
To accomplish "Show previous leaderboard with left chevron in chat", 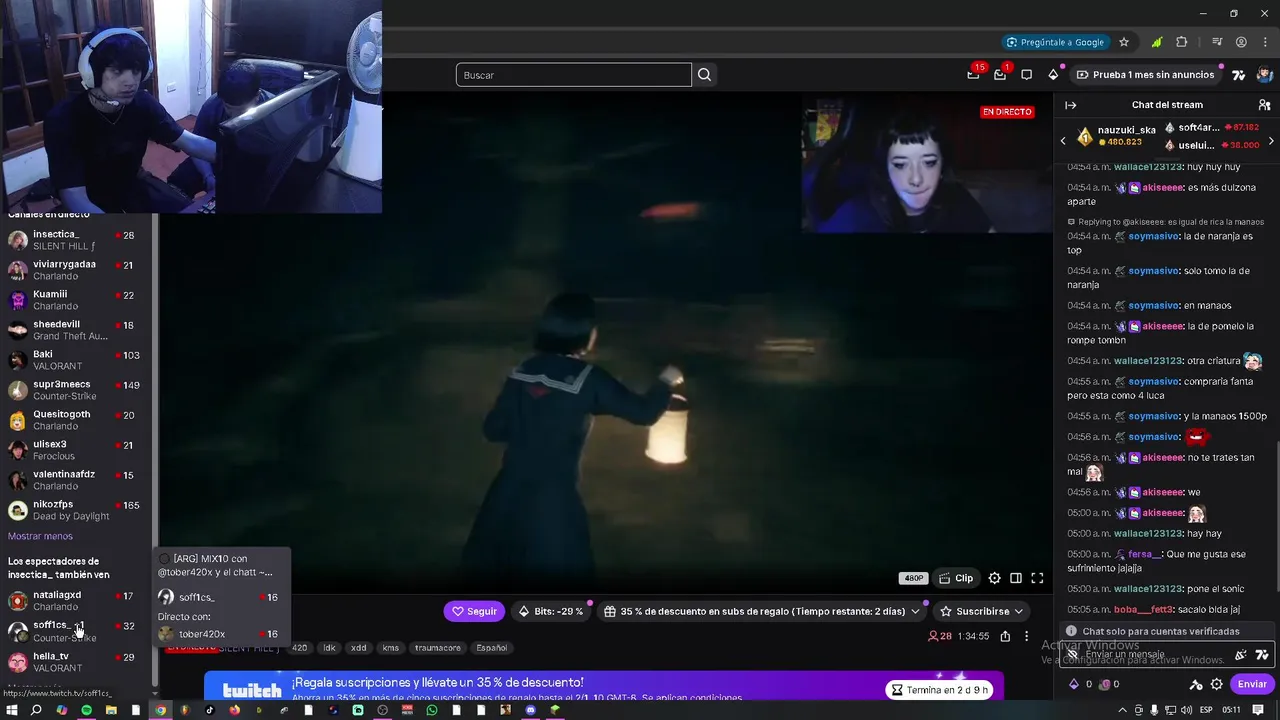I will click(x=1063, y=141).
